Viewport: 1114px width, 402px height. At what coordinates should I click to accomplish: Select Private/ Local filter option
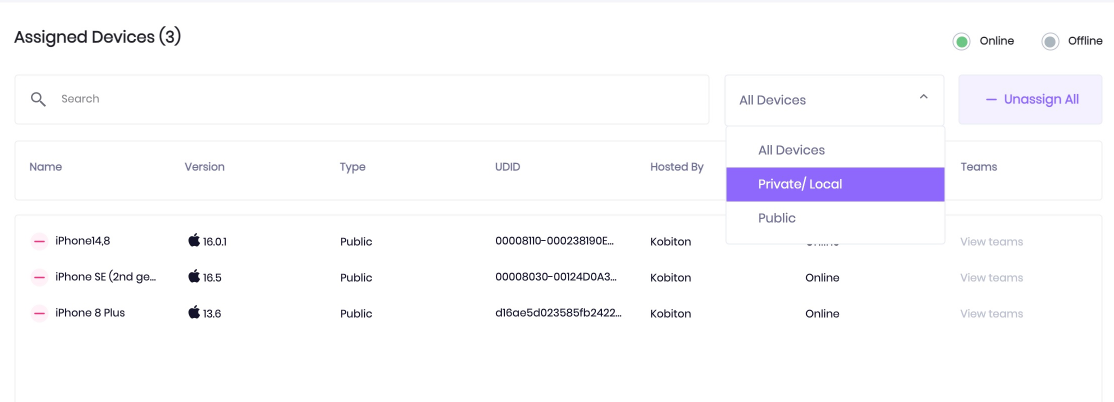(x=835, y=185)
